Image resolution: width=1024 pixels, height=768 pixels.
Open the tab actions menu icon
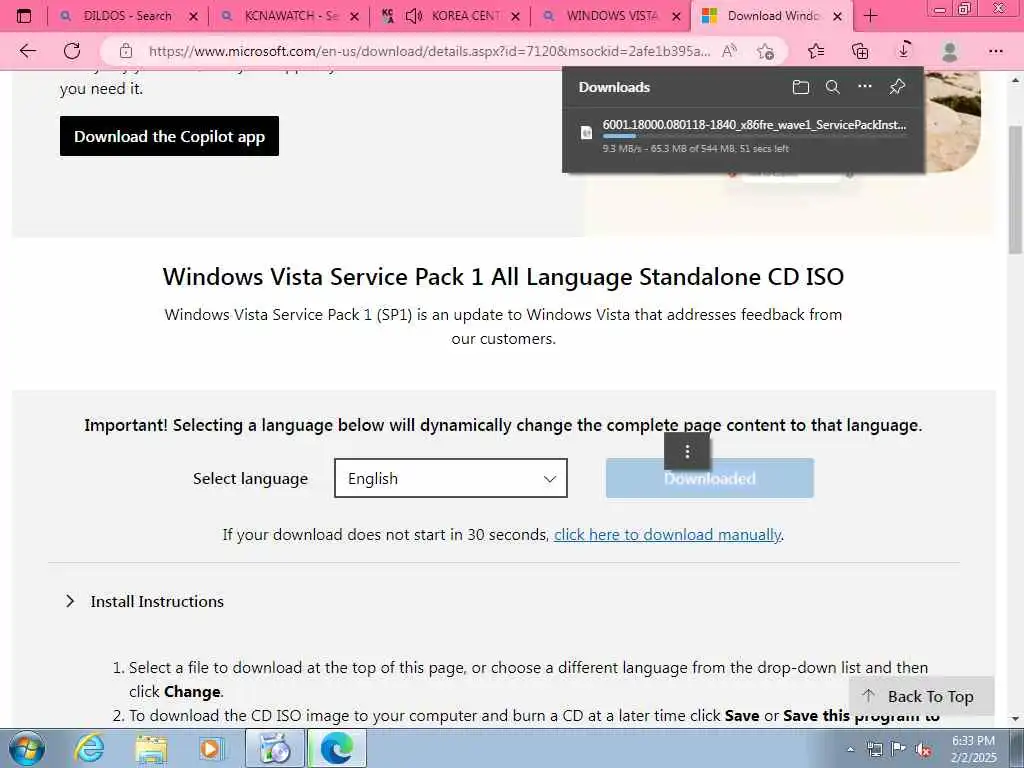tap(24, 16)
